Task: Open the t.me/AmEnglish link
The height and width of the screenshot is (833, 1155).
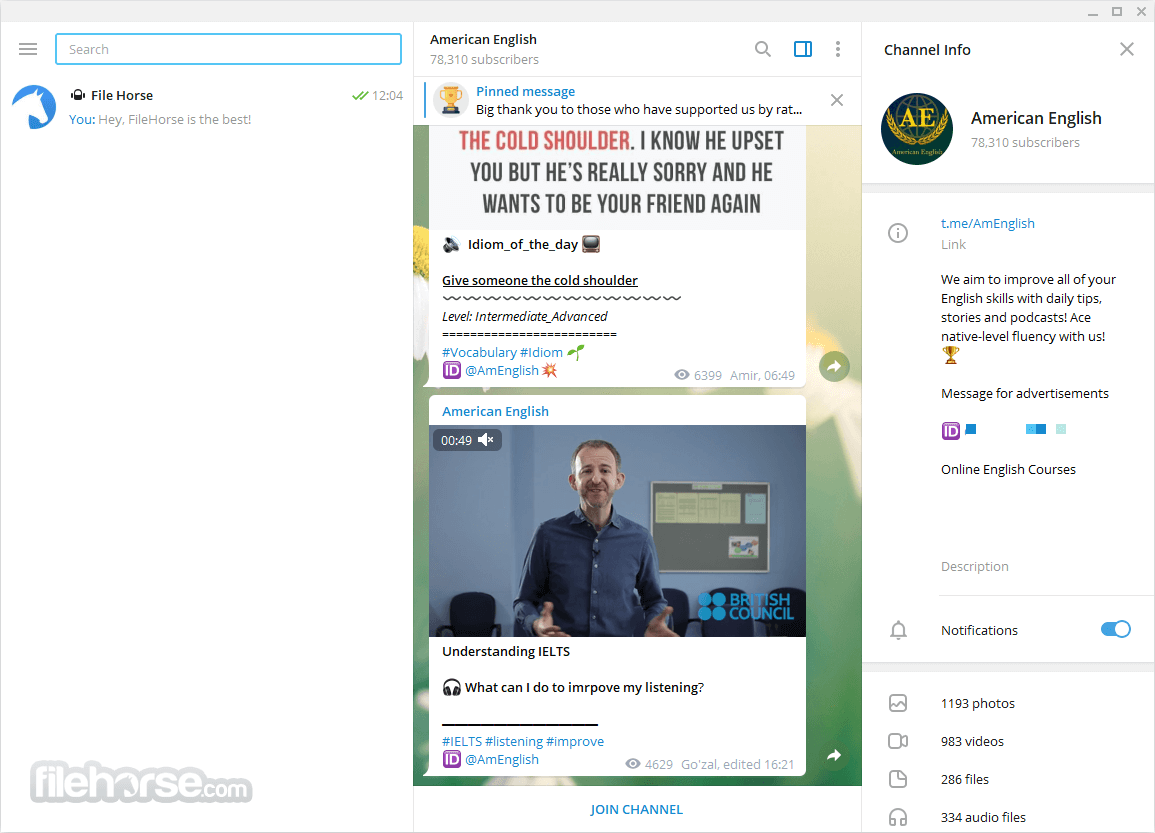Action: click(987, 223)
